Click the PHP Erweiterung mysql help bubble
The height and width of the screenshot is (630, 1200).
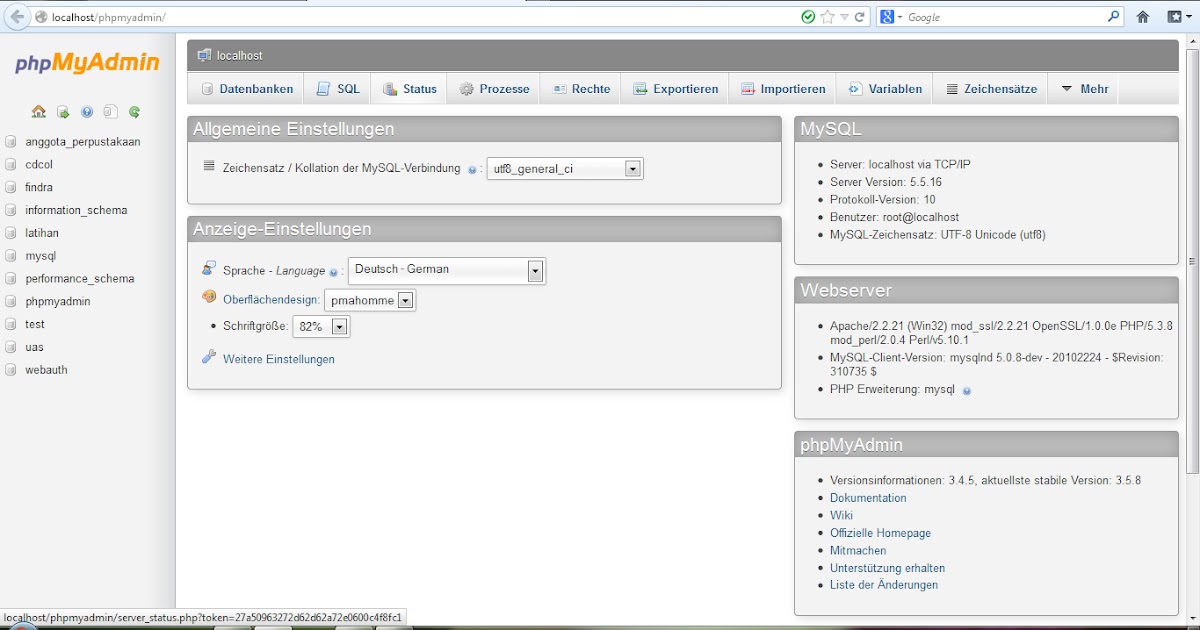966,390
